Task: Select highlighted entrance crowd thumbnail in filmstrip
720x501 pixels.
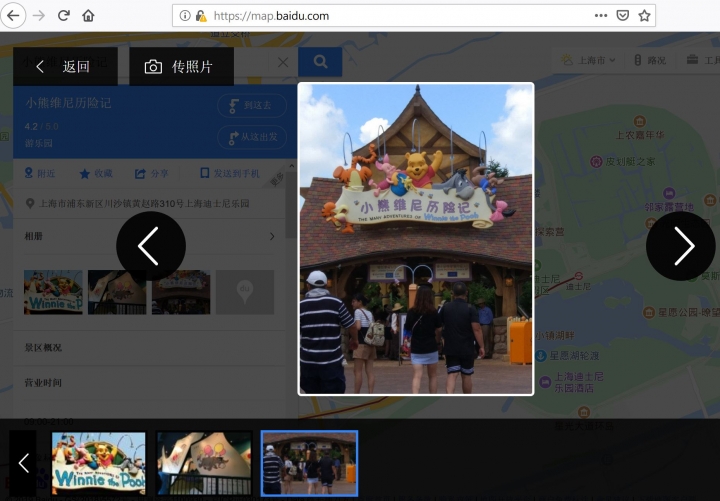Action: [x=309, y=463]
